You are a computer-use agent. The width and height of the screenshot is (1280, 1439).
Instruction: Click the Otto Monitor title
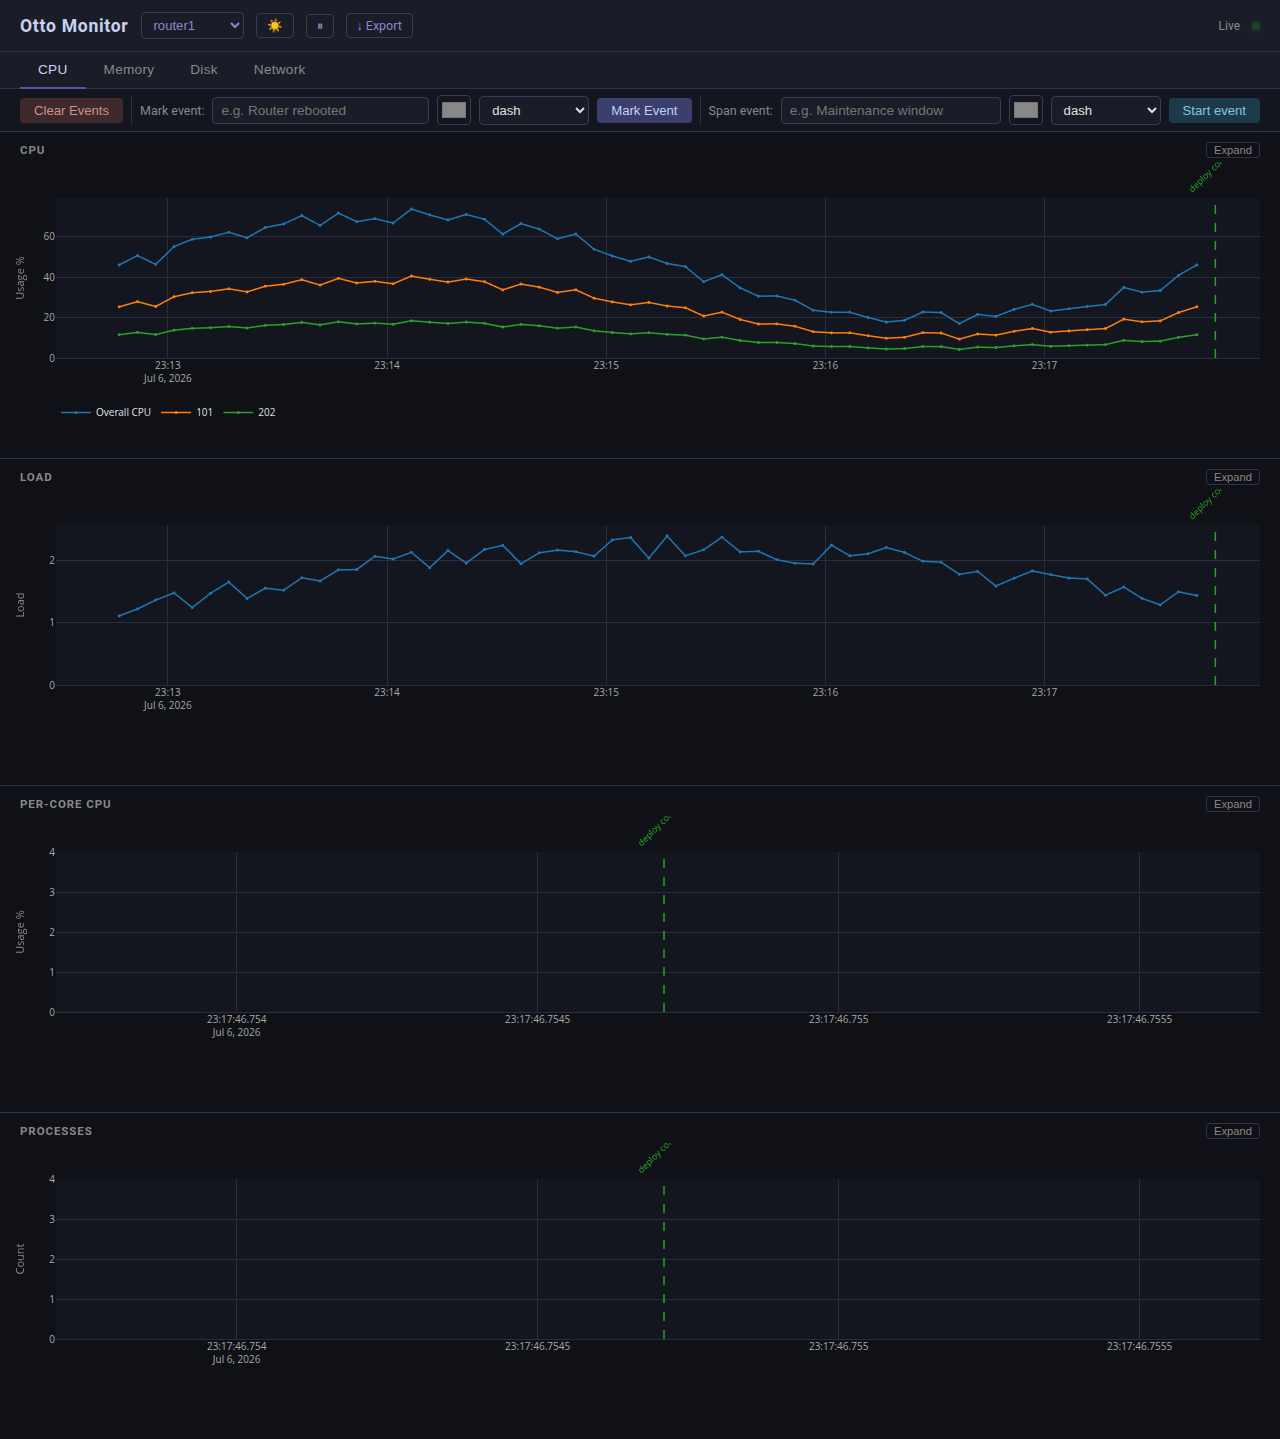pos(74,26)
